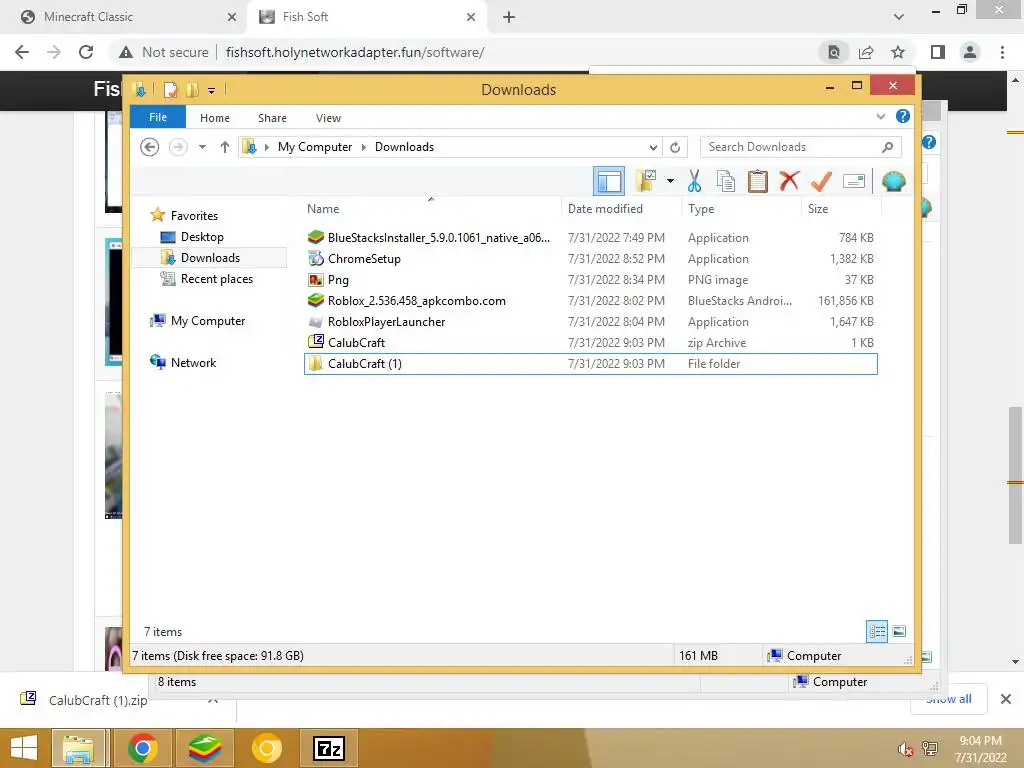Open the View ribbon tab
1024x768 pixels.
tap(328, 118)
